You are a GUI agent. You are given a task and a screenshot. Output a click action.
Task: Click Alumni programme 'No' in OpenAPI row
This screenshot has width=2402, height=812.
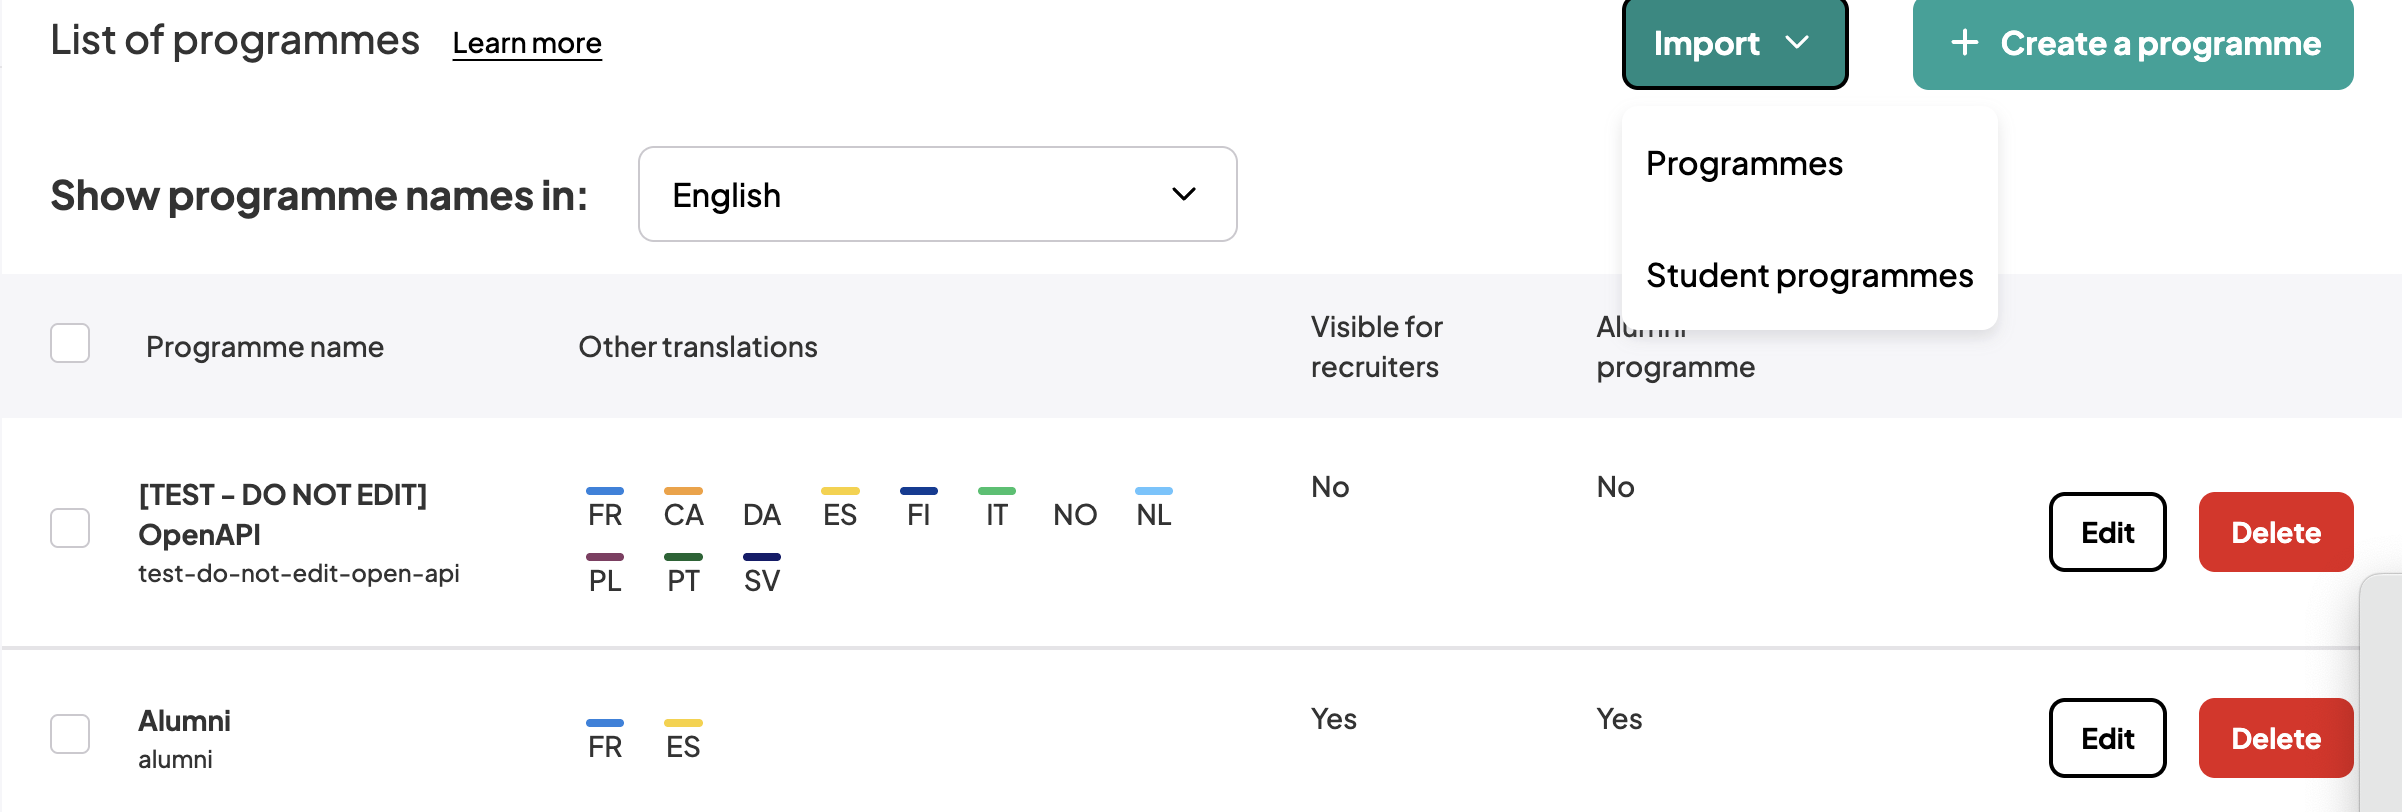(x=1615, y=487)
